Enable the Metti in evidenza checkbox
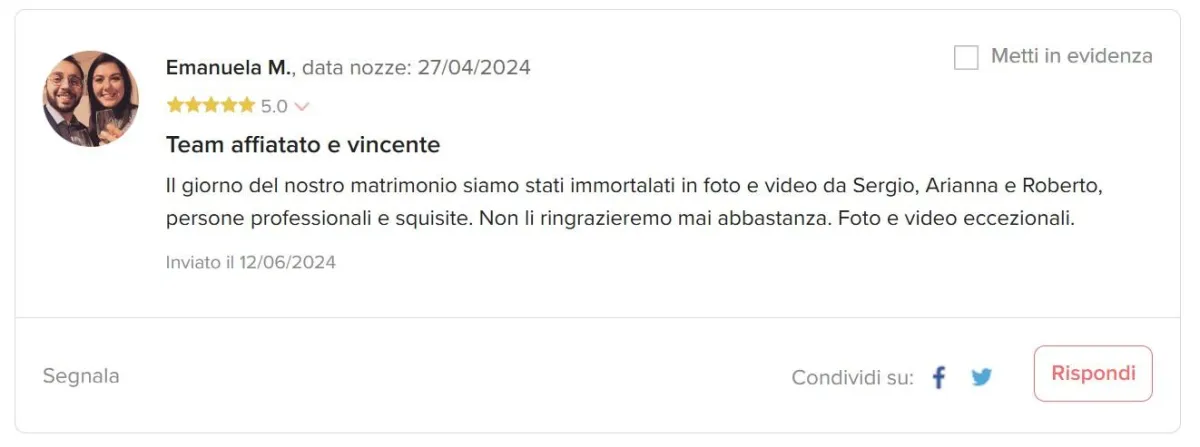 (966, 57)
